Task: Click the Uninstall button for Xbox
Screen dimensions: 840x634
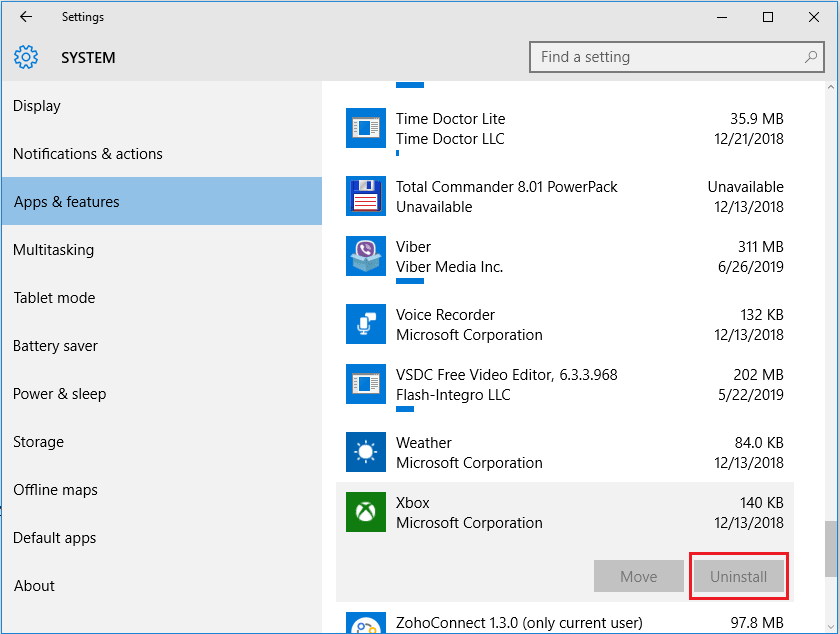Action: coord(738,577)
